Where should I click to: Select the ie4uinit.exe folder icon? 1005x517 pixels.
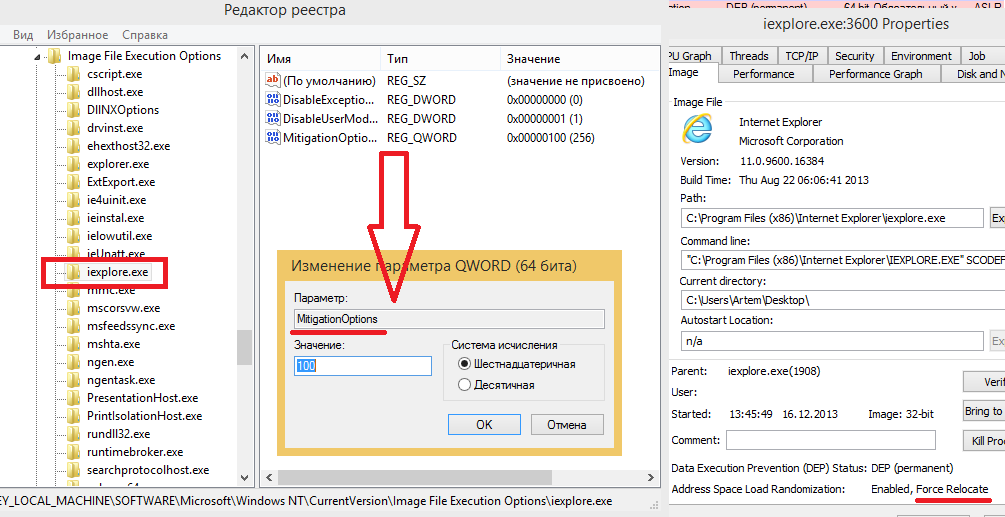tap(74, 200)
